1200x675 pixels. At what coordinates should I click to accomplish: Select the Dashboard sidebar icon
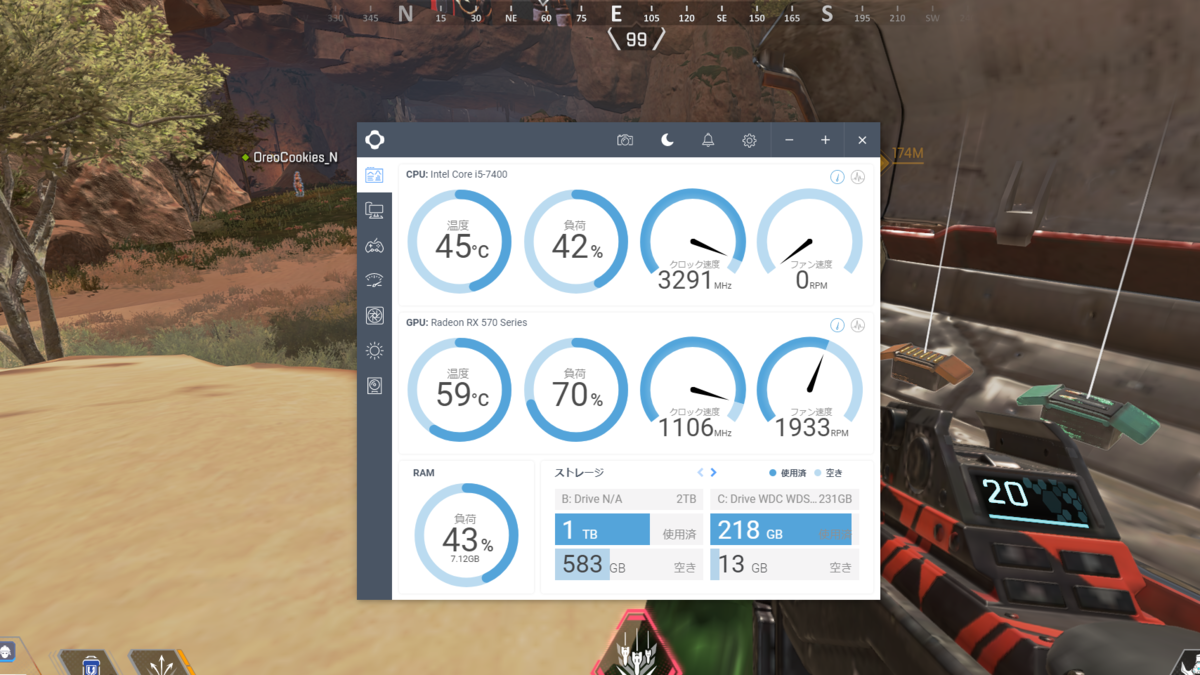(374, 175)
